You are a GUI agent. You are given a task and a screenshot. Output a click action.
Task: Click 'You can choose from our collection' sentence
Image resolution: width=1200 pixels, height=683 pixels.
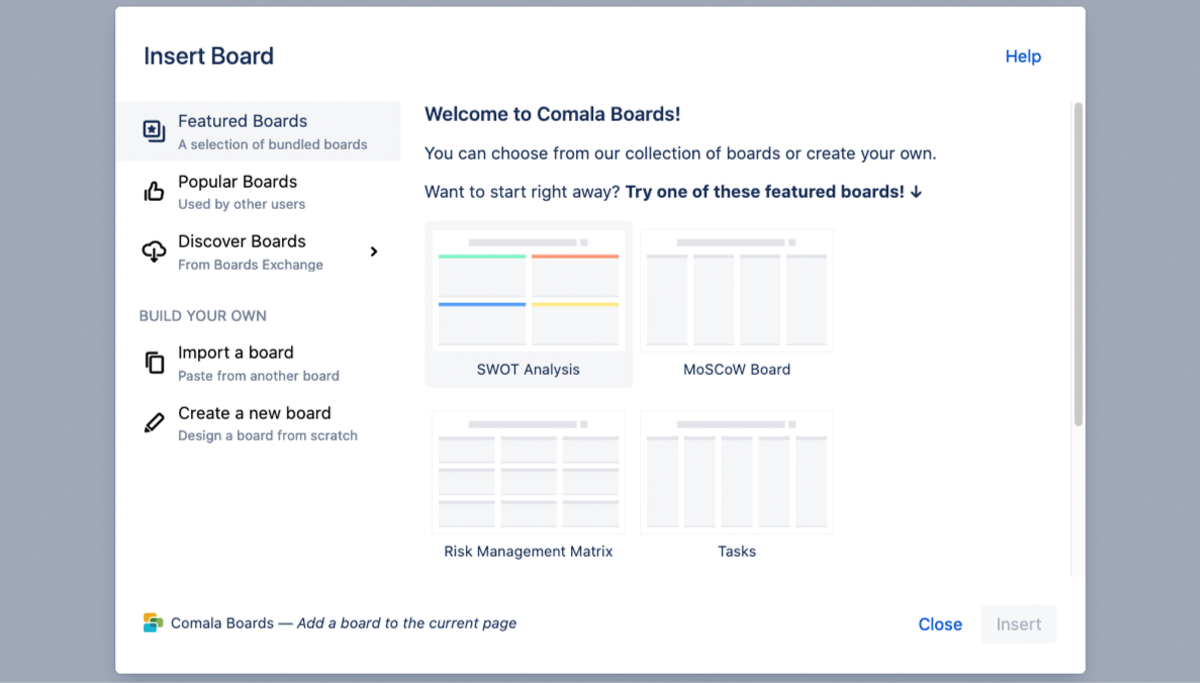tap(680, 154)
